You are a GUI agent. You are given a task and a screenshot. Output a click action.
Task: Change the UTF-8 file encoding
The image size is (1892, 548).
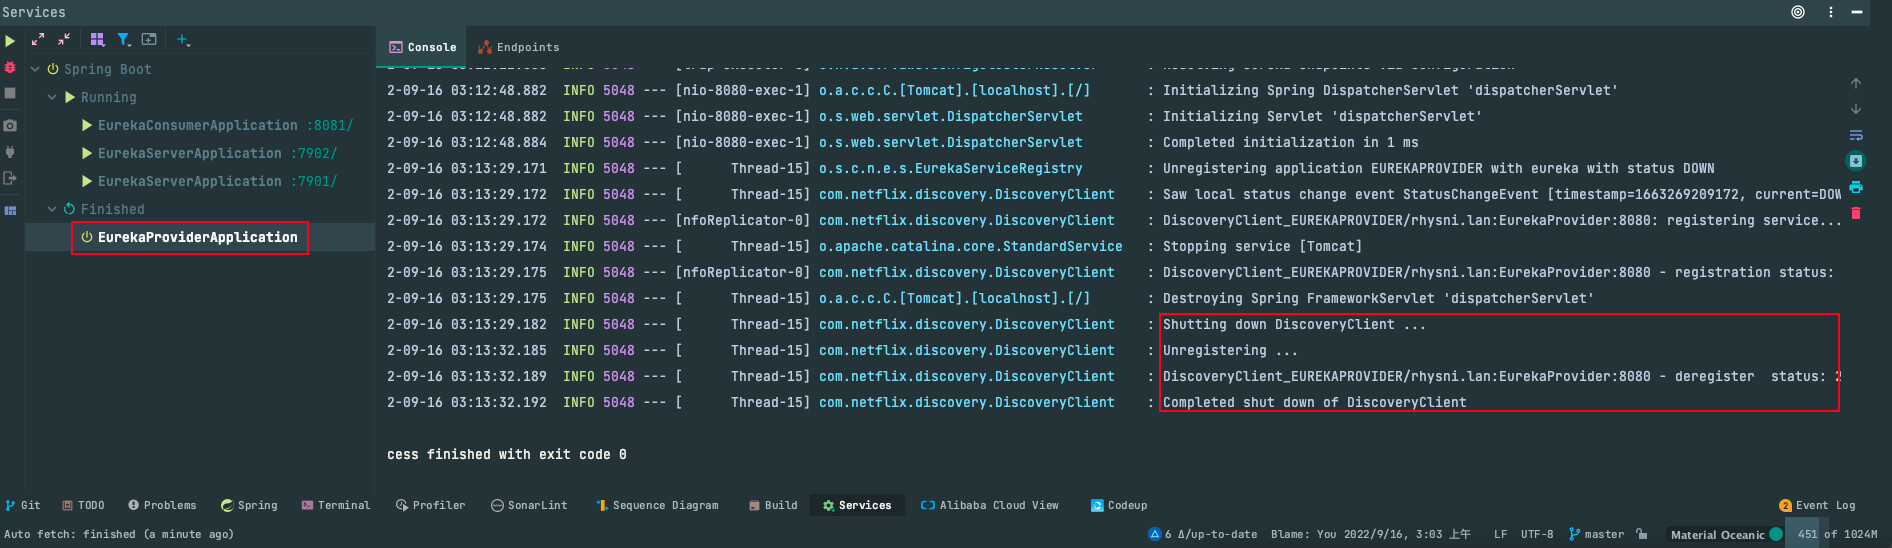1537,534
